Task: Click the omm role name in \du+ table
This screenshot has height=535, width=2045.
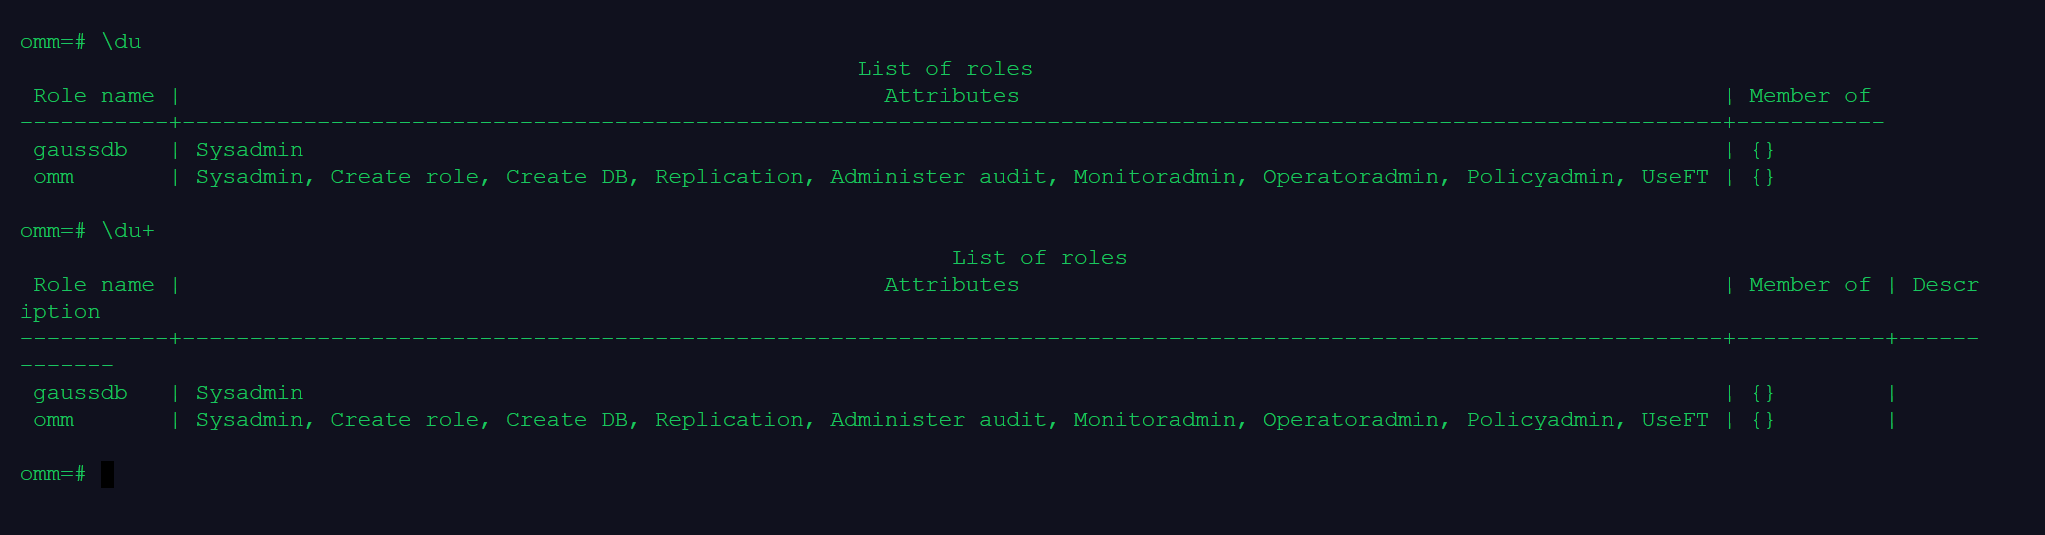Action: coord(53,420)
